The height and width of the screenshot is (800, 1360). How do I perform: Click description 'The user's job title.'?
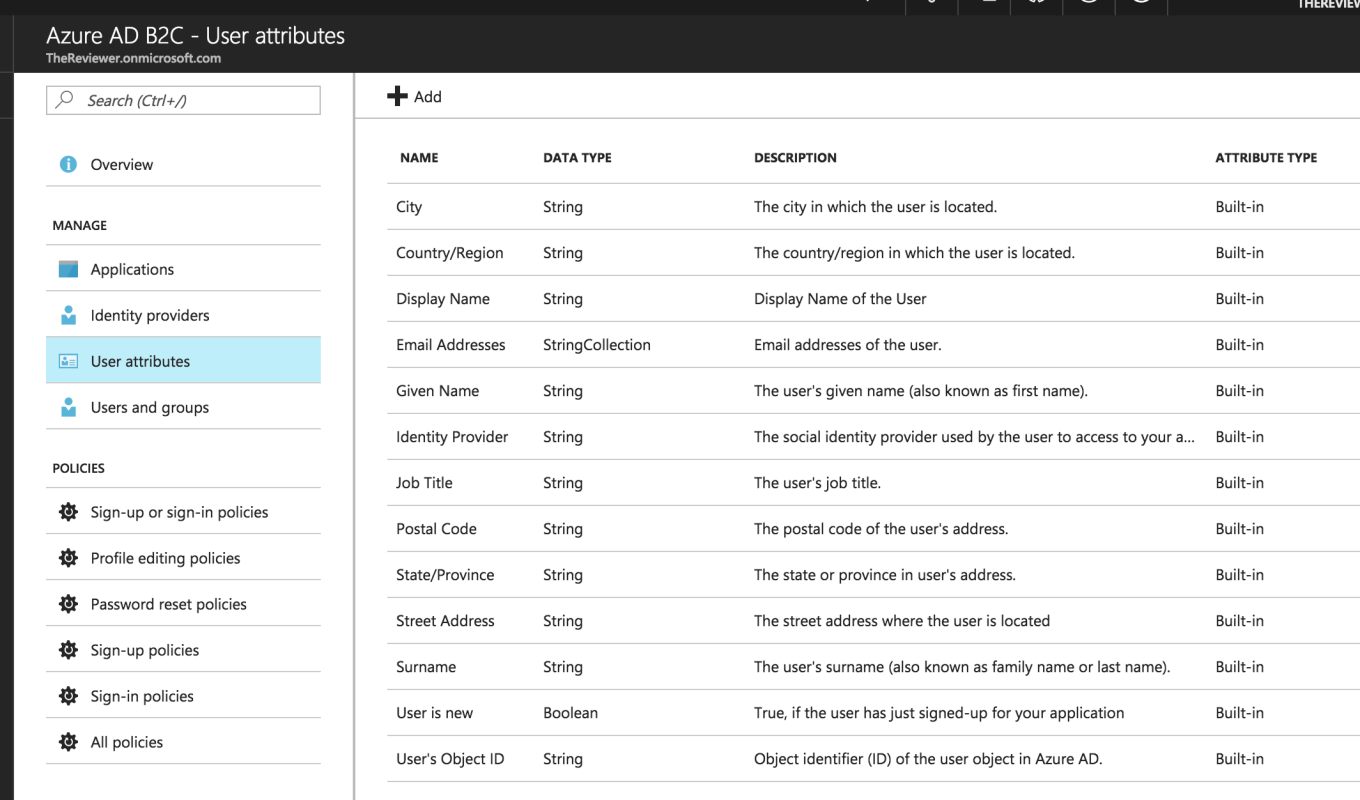tap(817, 483)
